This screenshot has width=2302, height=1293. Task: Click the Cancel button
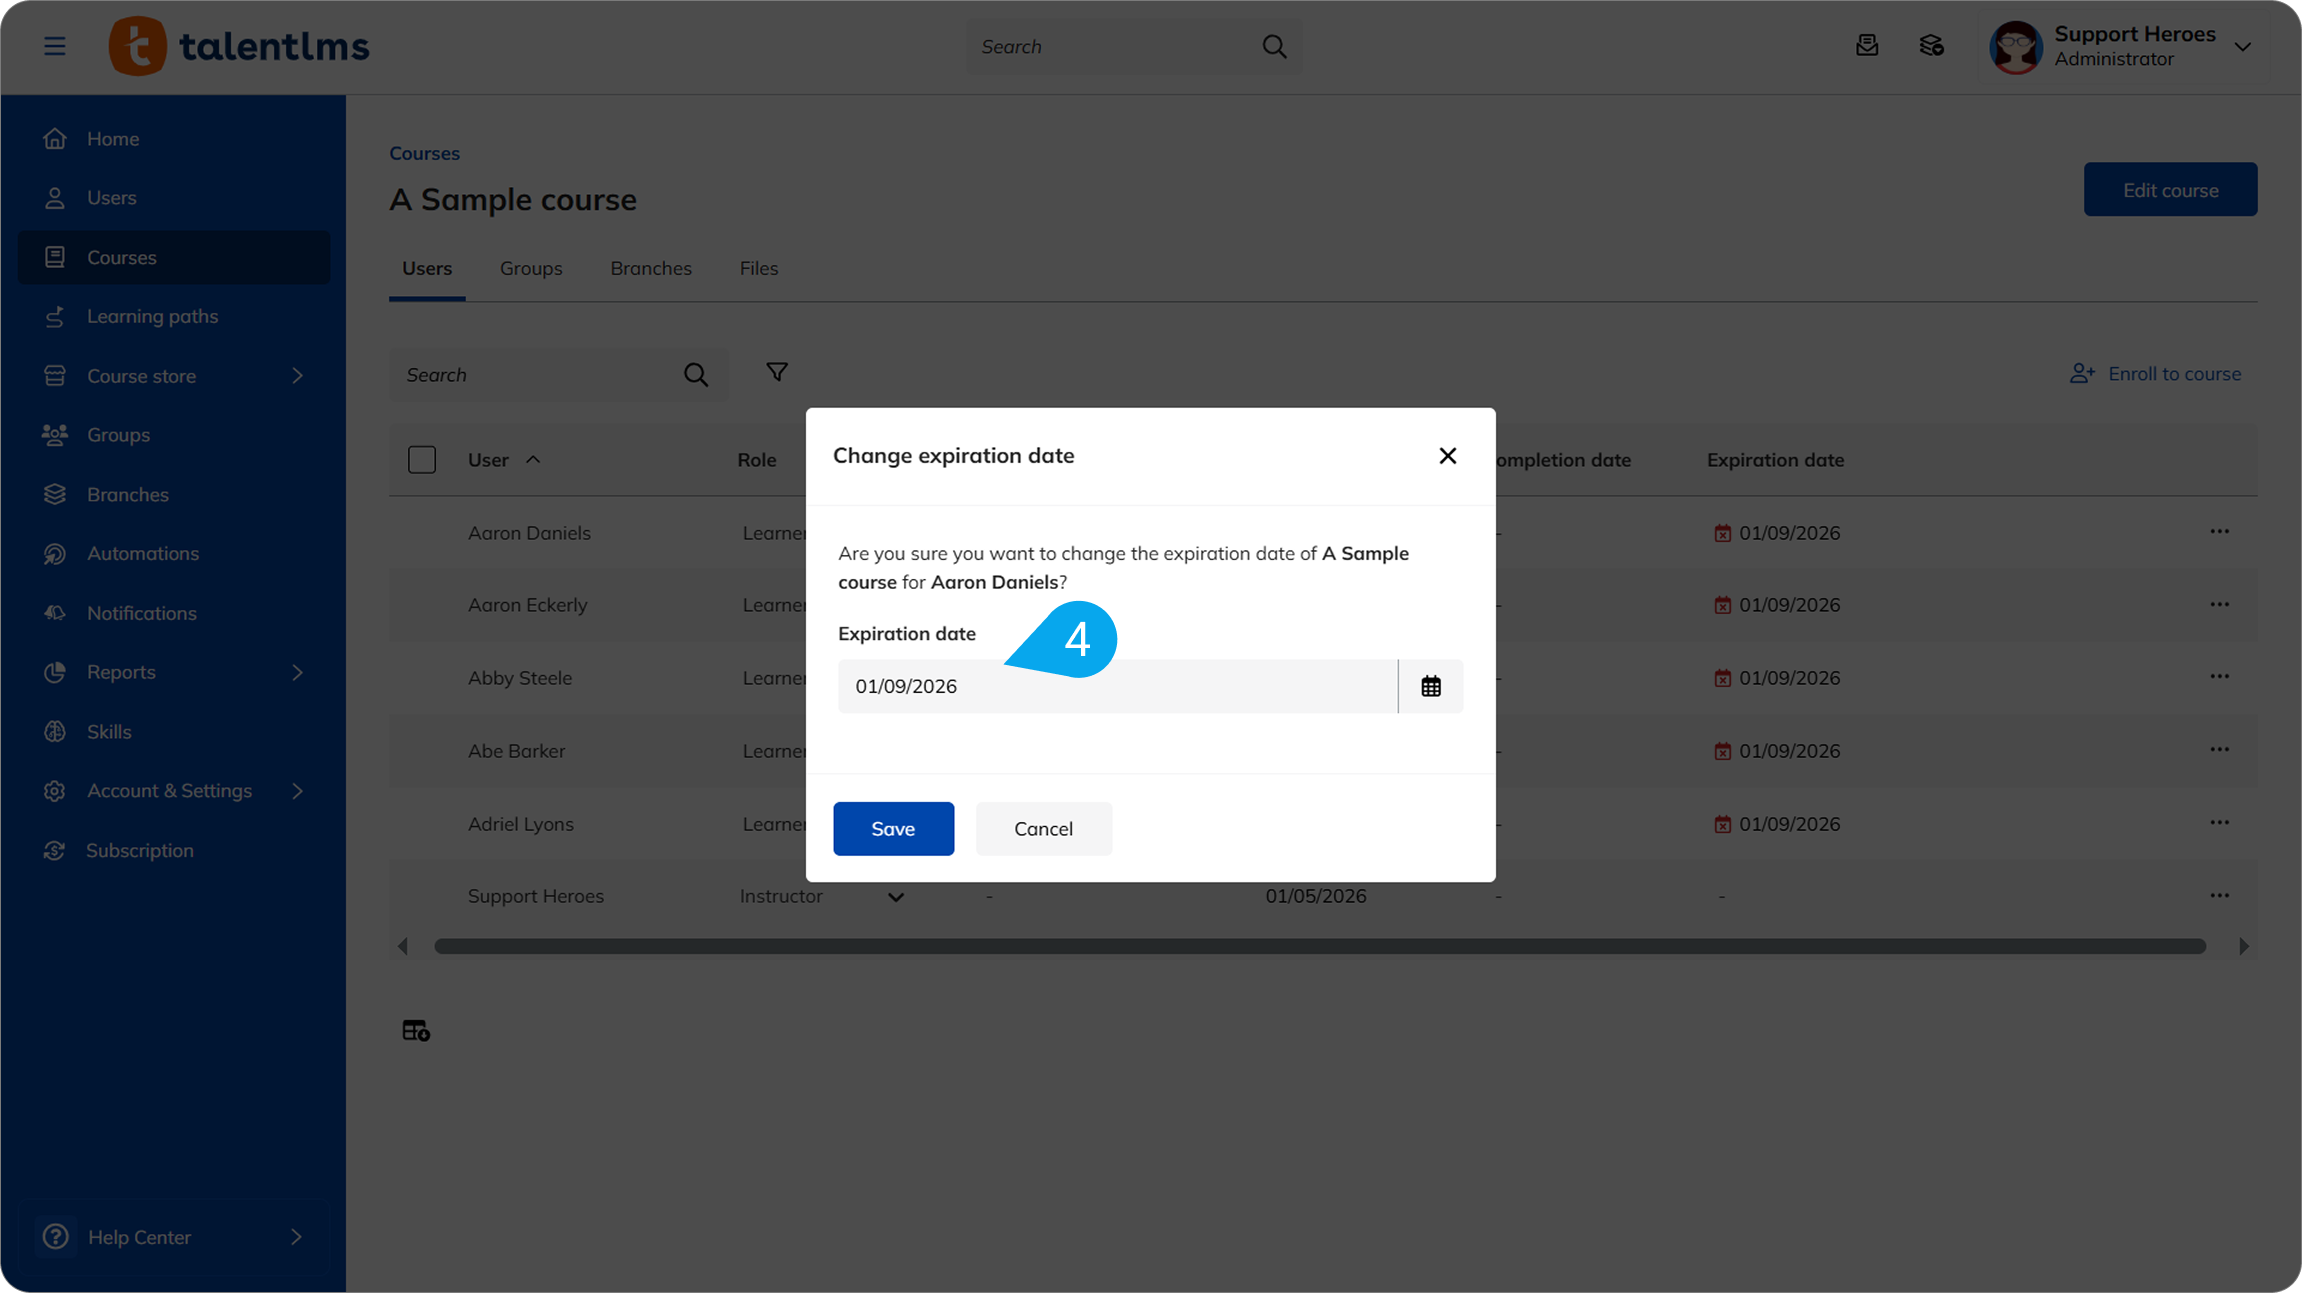tap(1043, 828)
